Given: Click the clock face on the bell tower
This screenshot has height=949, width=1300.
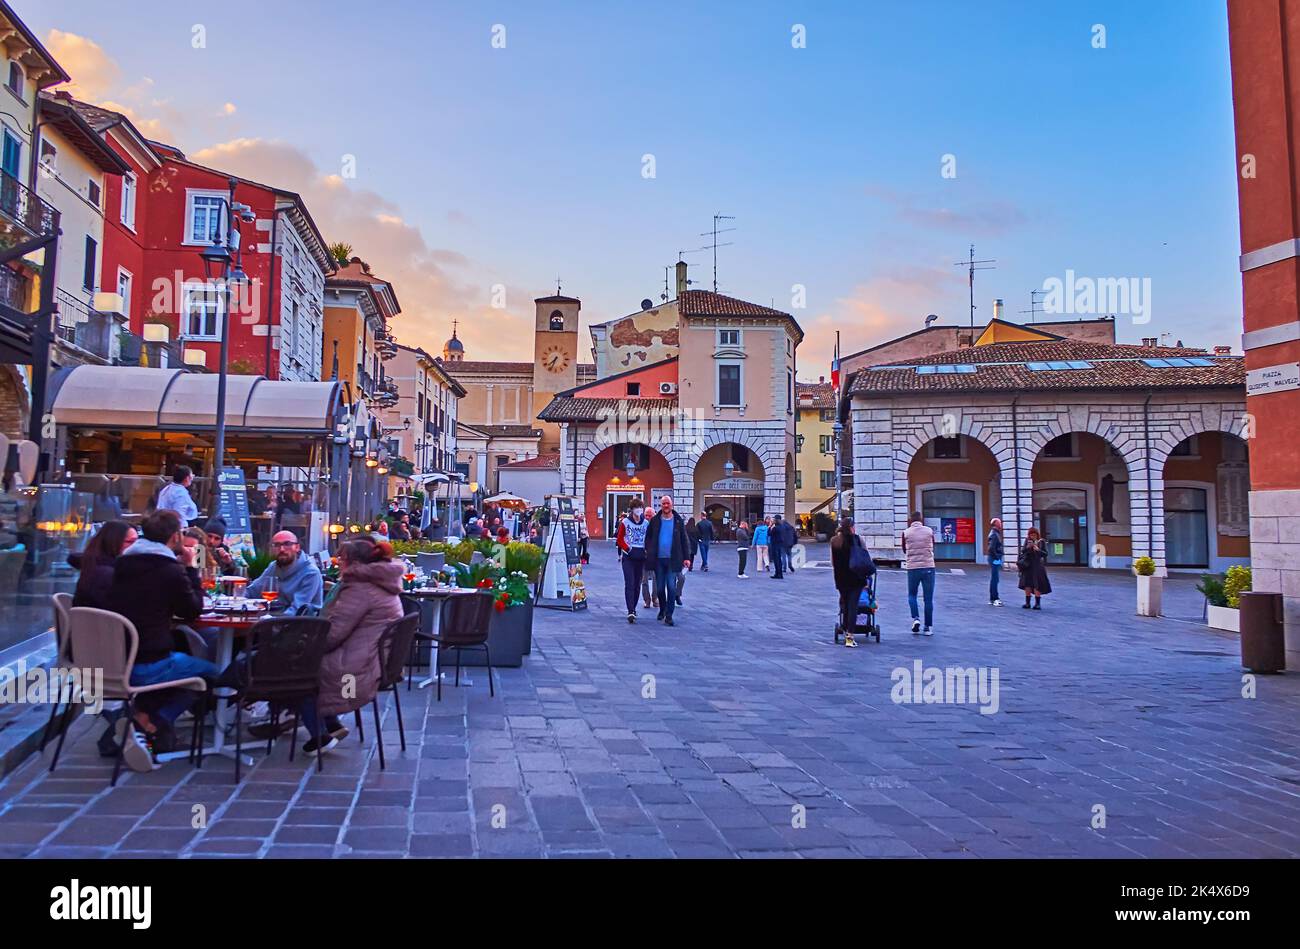Looking at the screenshot, I should coord(555,358).
